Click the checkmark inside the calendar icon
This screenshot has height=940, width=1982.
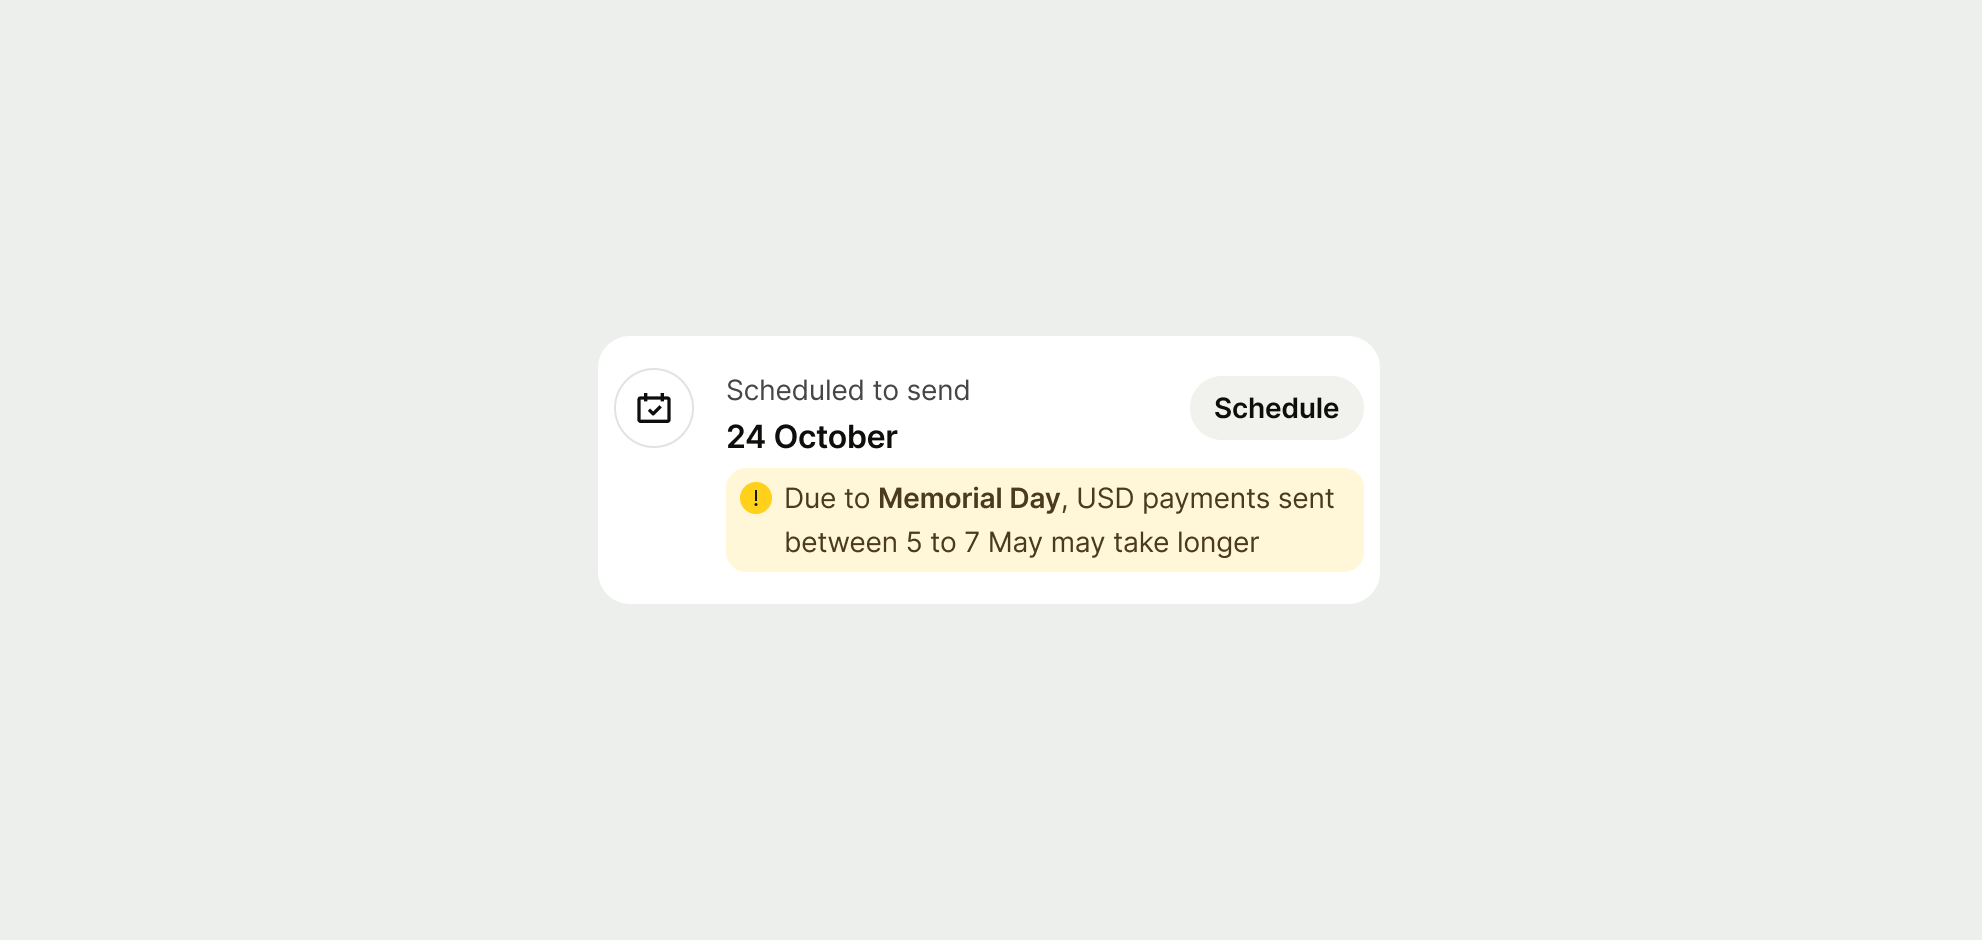654,410
